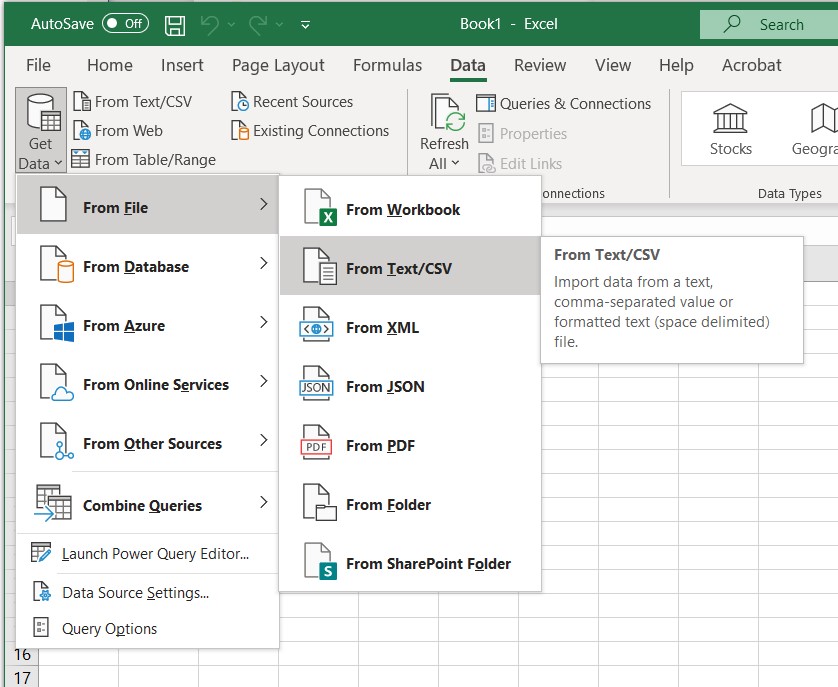Expand the Combine Queries submenu arrow
This screenshot has height=687, width=838.
point(263,502)
